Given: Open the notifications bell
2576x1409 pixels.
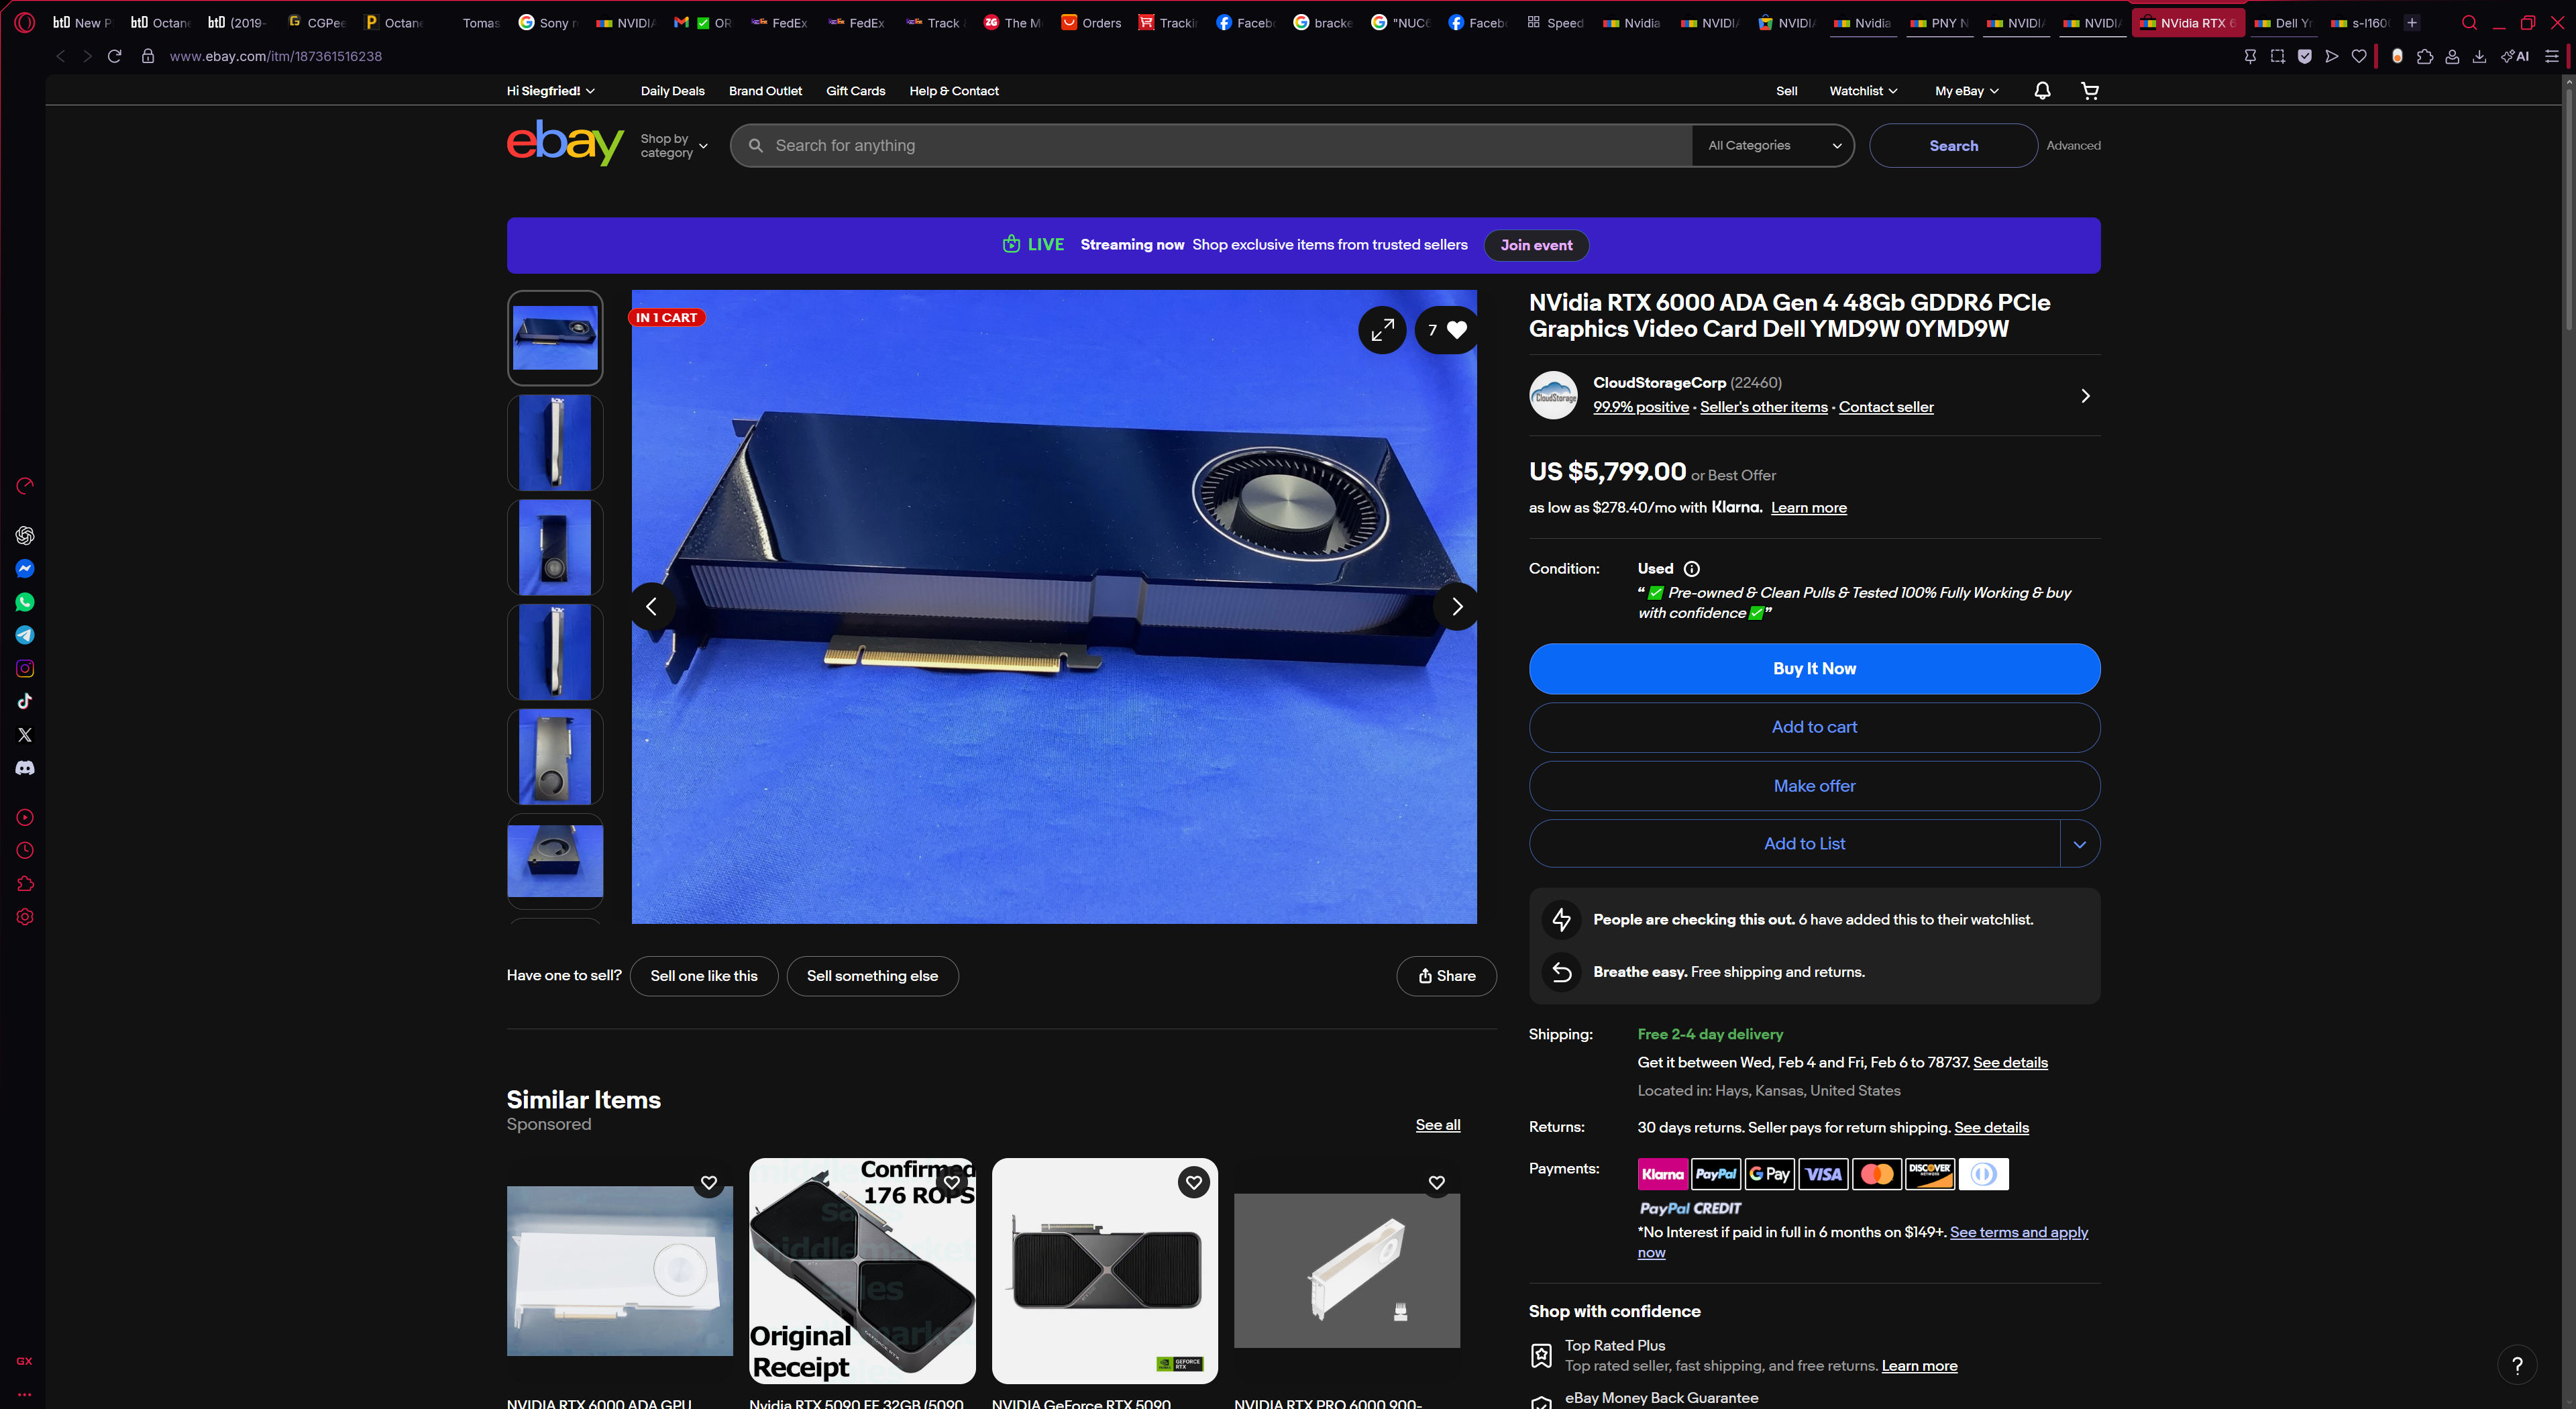Looking at the screenshot, I should (2042, 91).
